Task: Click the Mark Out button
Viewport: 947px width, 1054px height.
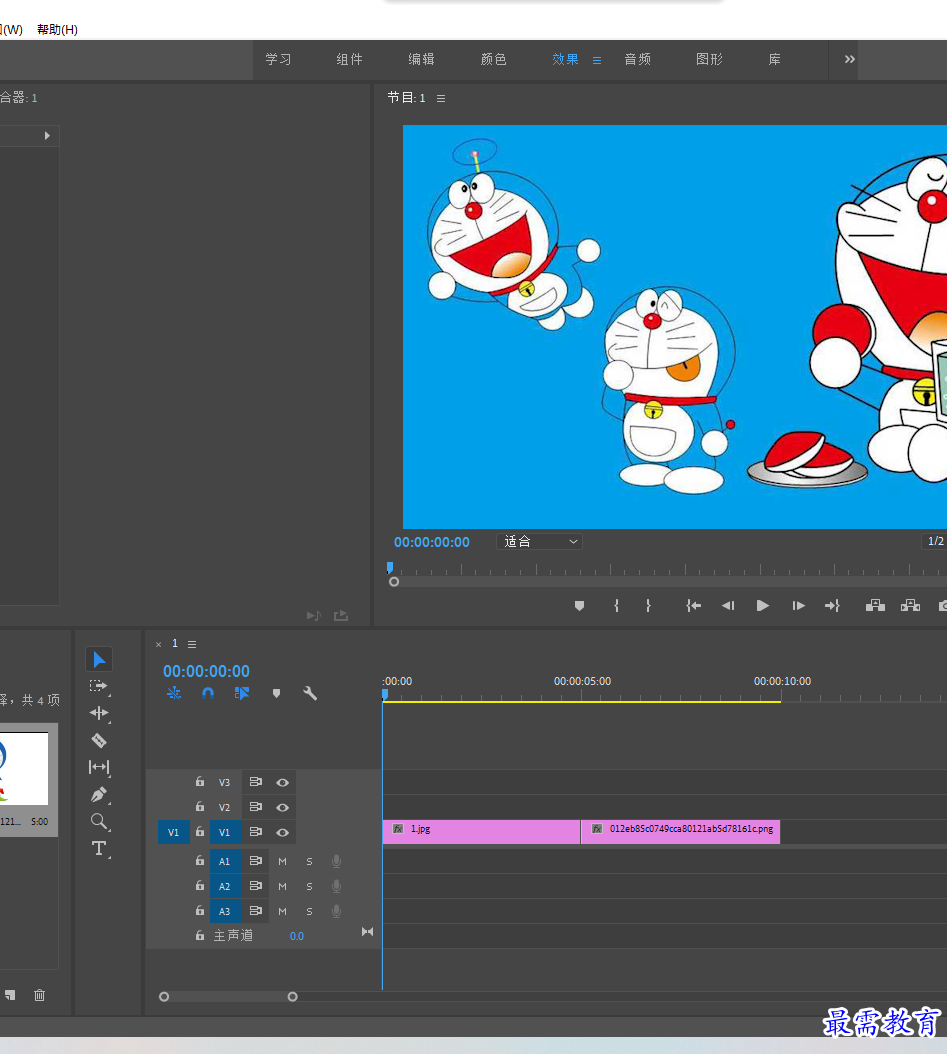Action: pos(648,606)
